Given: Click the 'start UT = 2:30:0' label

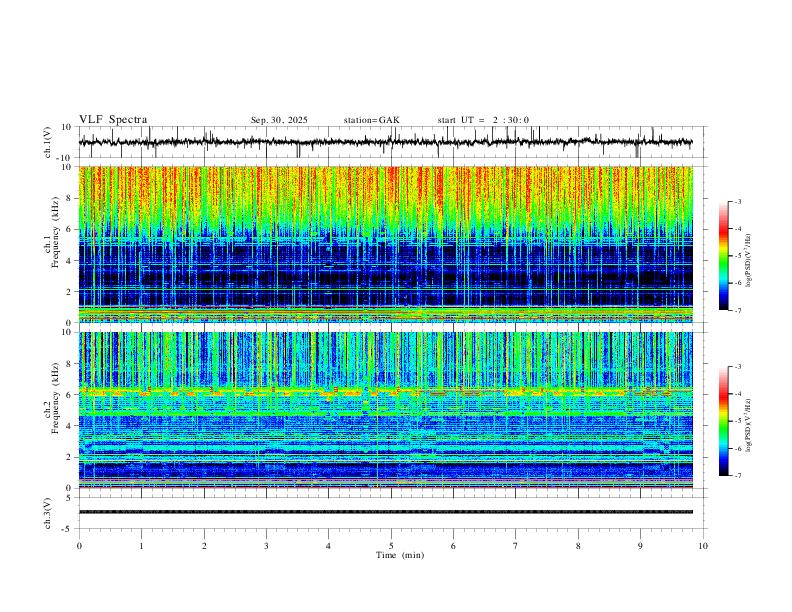Looking at the screenshot, I should 483,120.
